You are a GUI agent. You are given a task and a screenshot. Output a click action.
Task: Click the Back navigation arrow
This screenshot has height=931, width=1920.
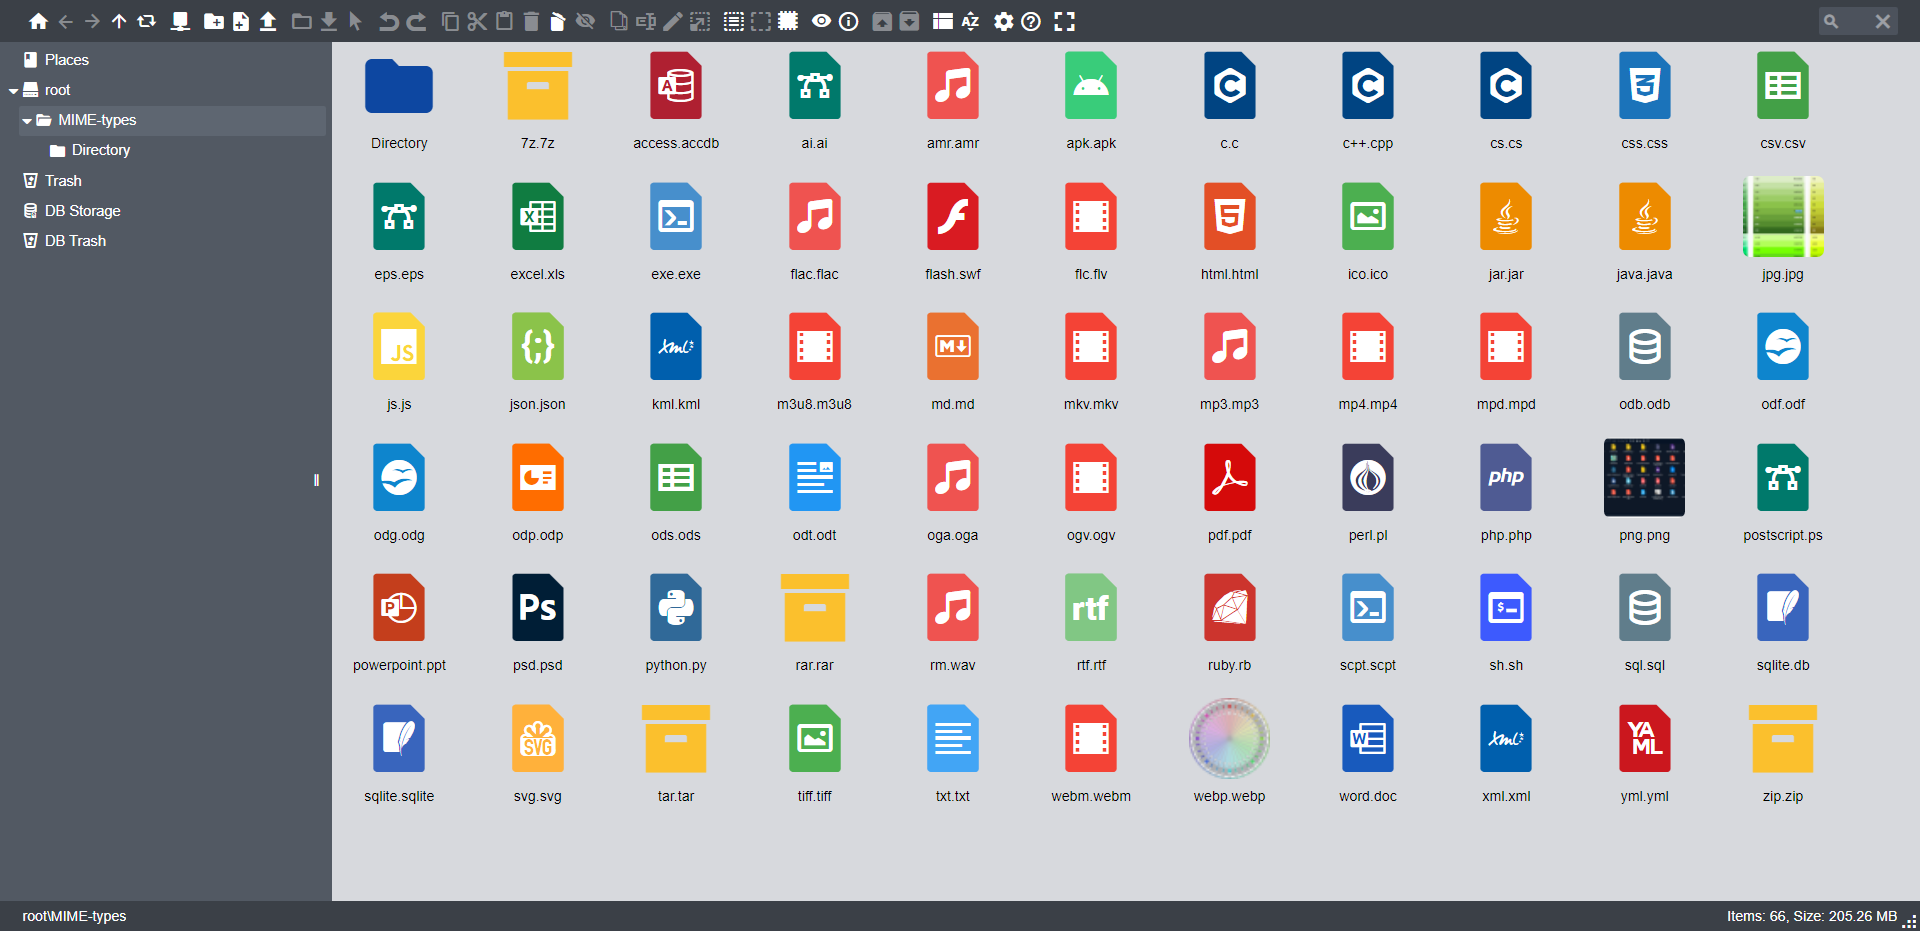point(66,21)
